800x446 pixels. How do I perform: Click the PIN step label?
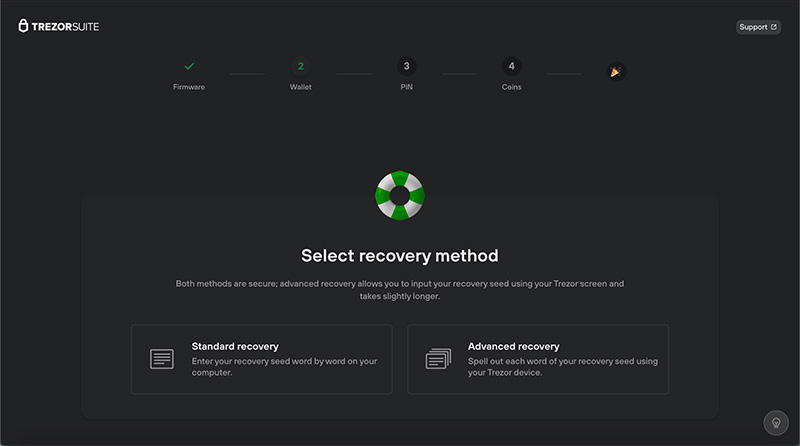(x=407, y=87)
